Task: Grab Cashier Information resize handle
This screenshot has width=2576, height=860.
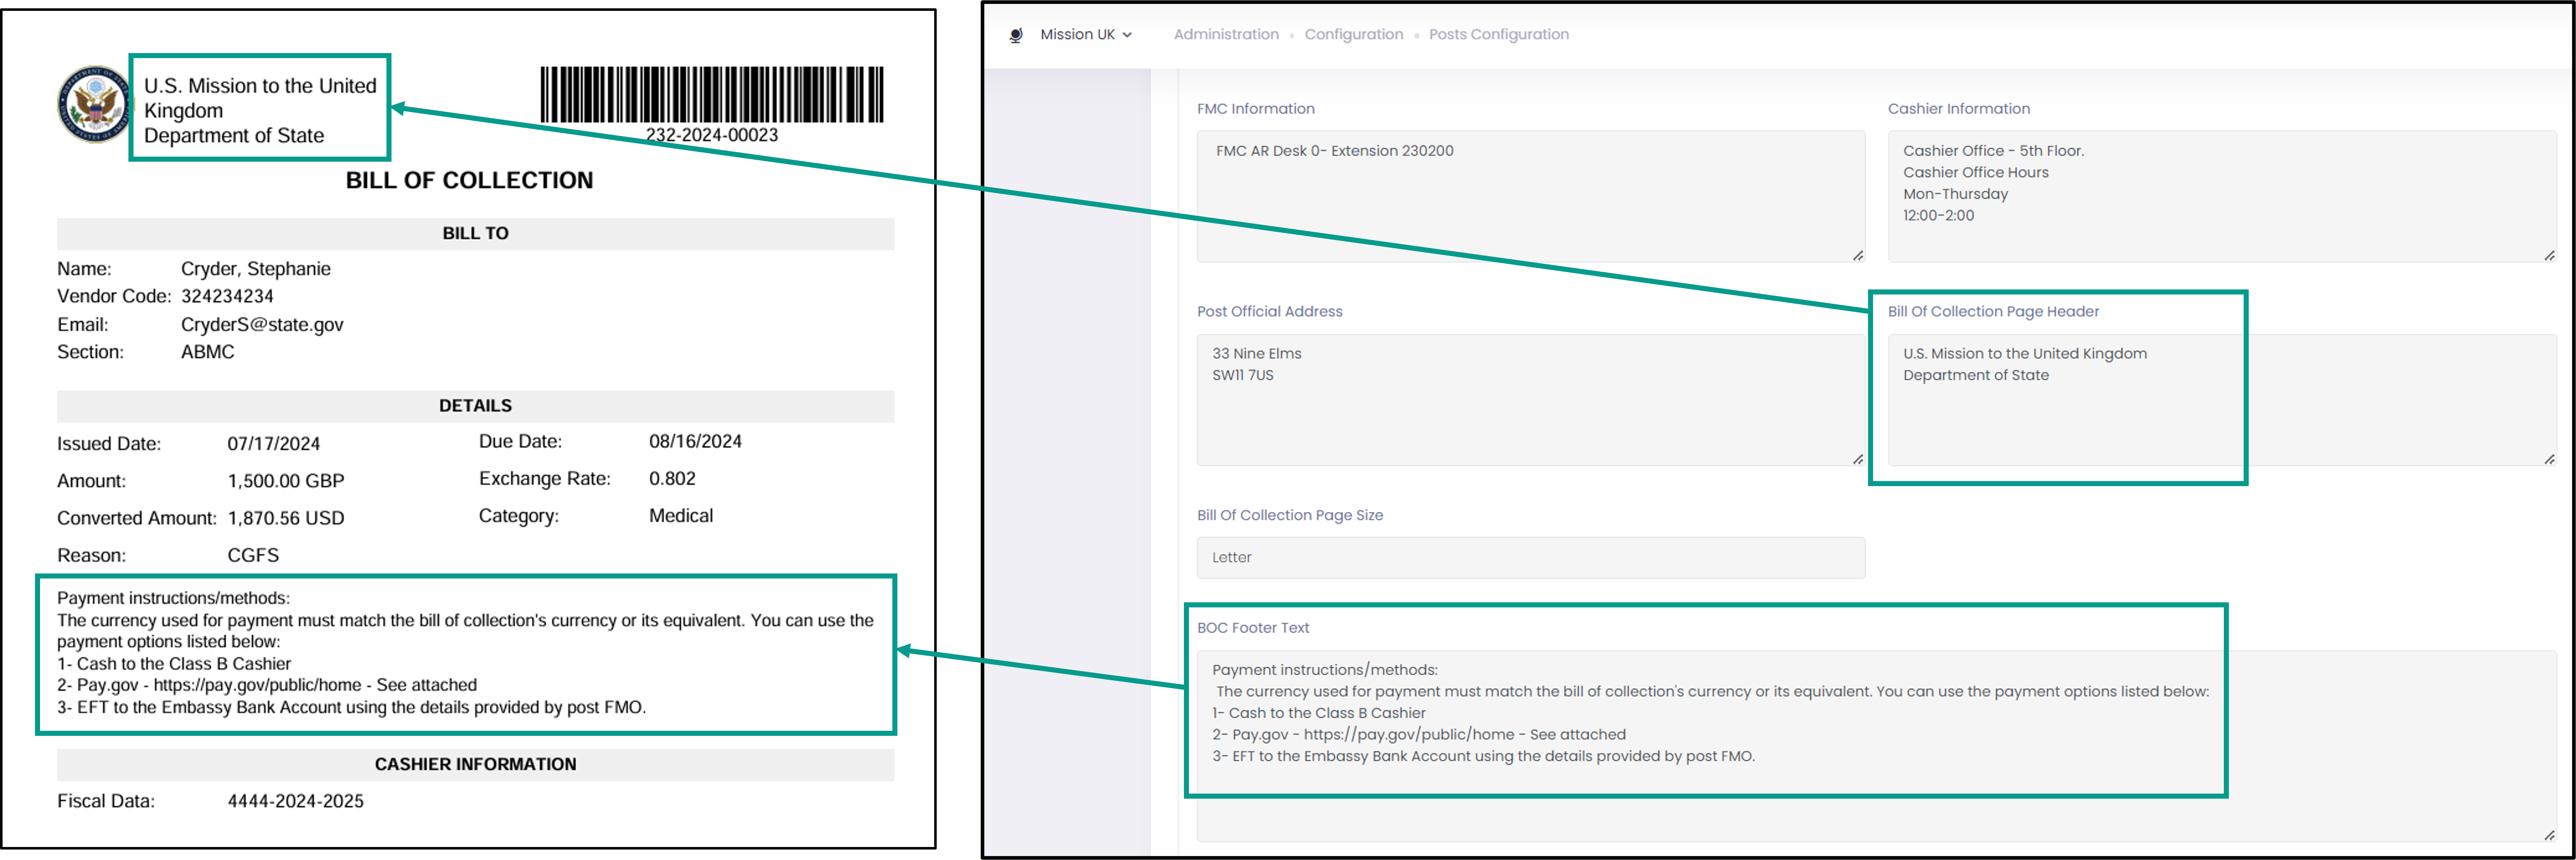Action: tap(2549, 255)
